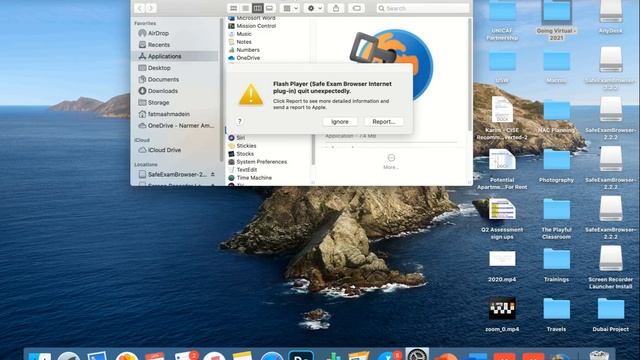The width and height of the screenshot is (640, 360).
Task: Select the Photography desktop folder
Action: point(556,165)
